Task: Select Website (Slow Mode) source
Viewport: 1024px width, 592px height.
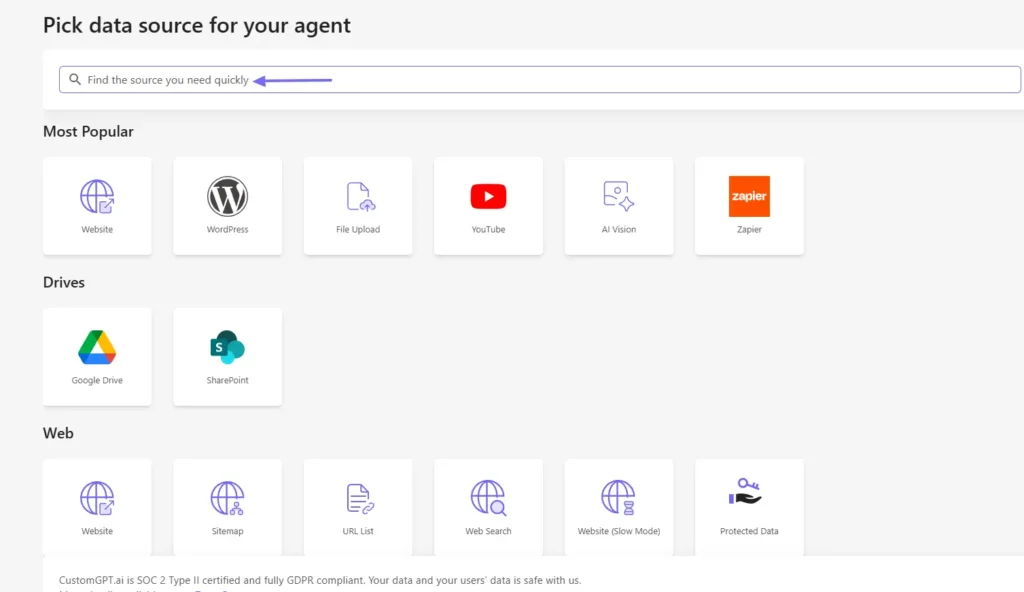Action: click(619, 508)
